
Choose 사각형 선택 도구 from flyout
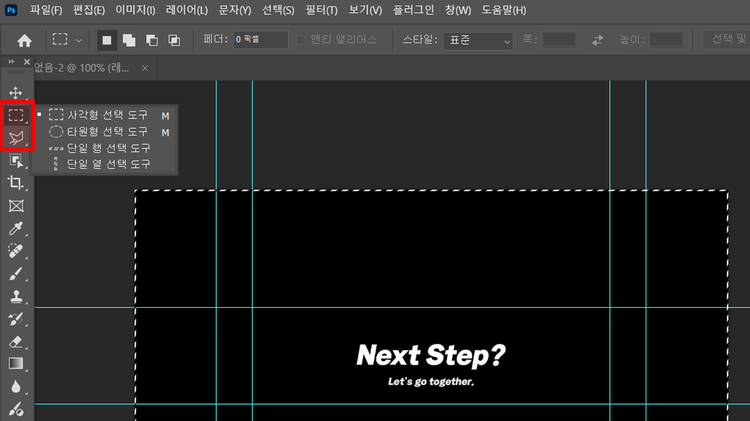[x=105, y=115]
